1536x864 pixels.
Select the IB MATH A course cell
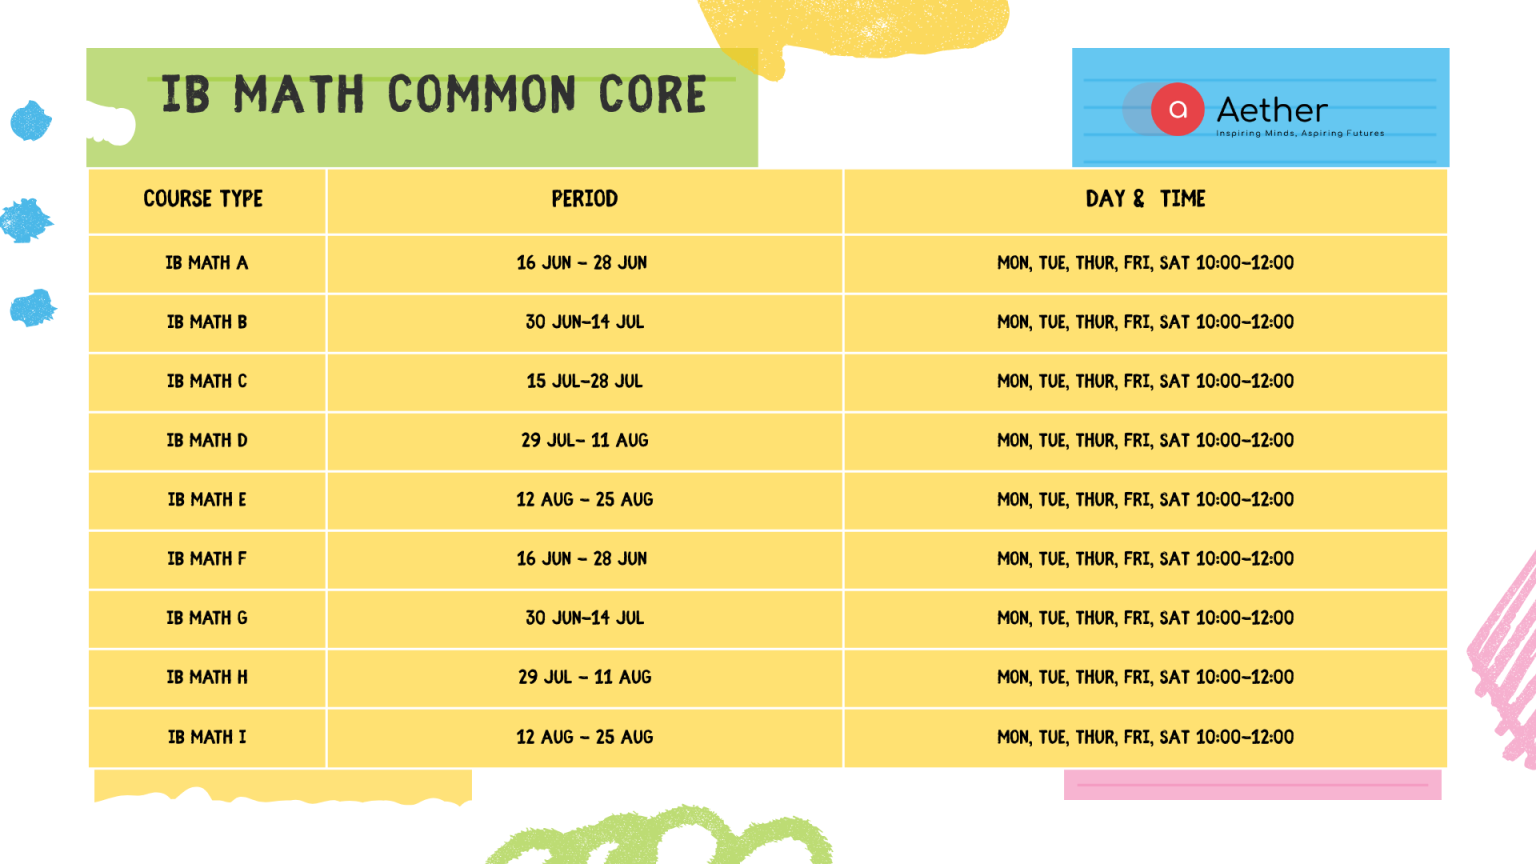coord(207,263)
